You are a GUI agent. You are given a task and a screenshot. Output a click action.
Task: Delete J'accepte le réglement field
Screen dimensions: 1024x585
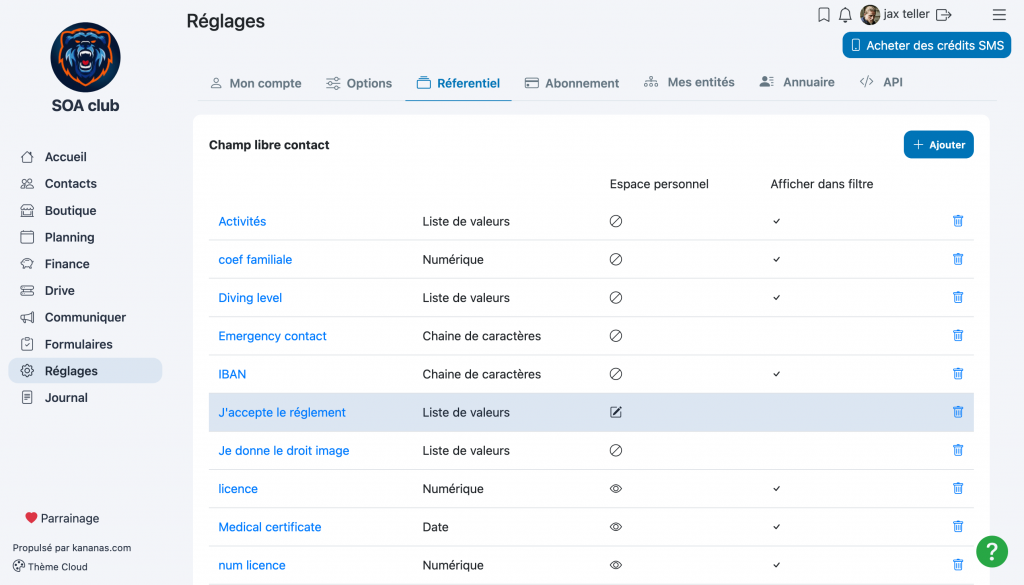957,412
